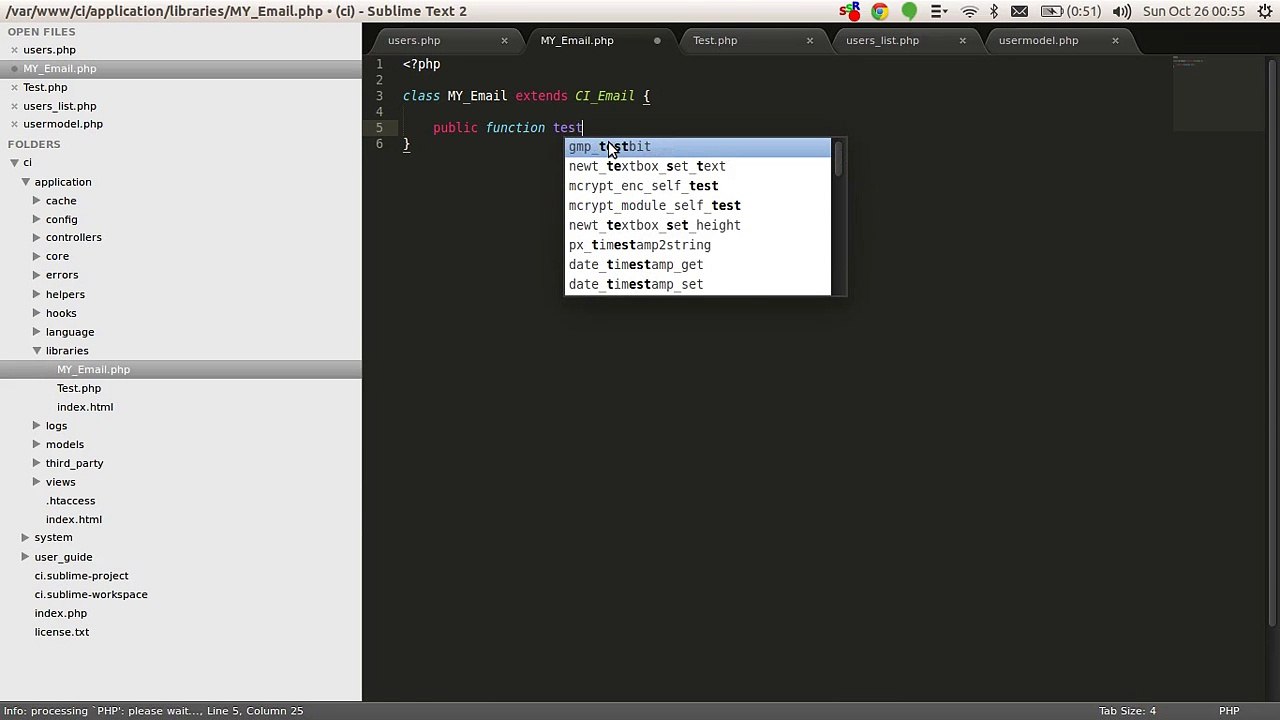The image size is (1280, 720).
Task: Close usermodel.php in Open Files list
Action: point(14,124)
